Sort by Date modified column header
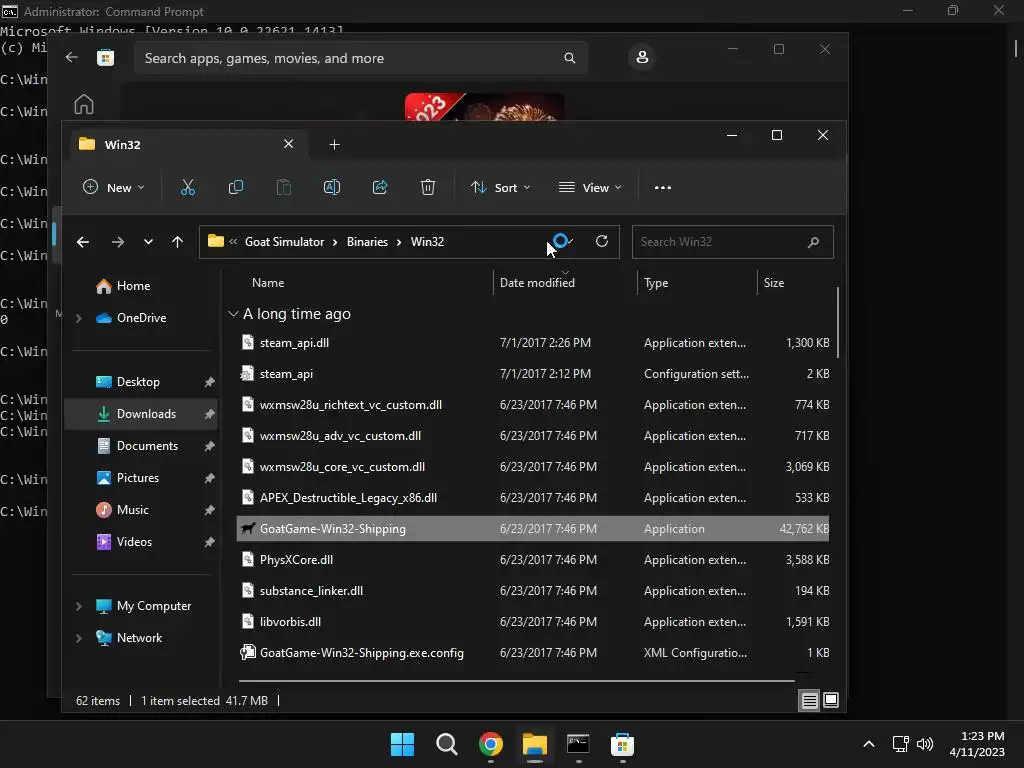 click(x=537, y=283)
